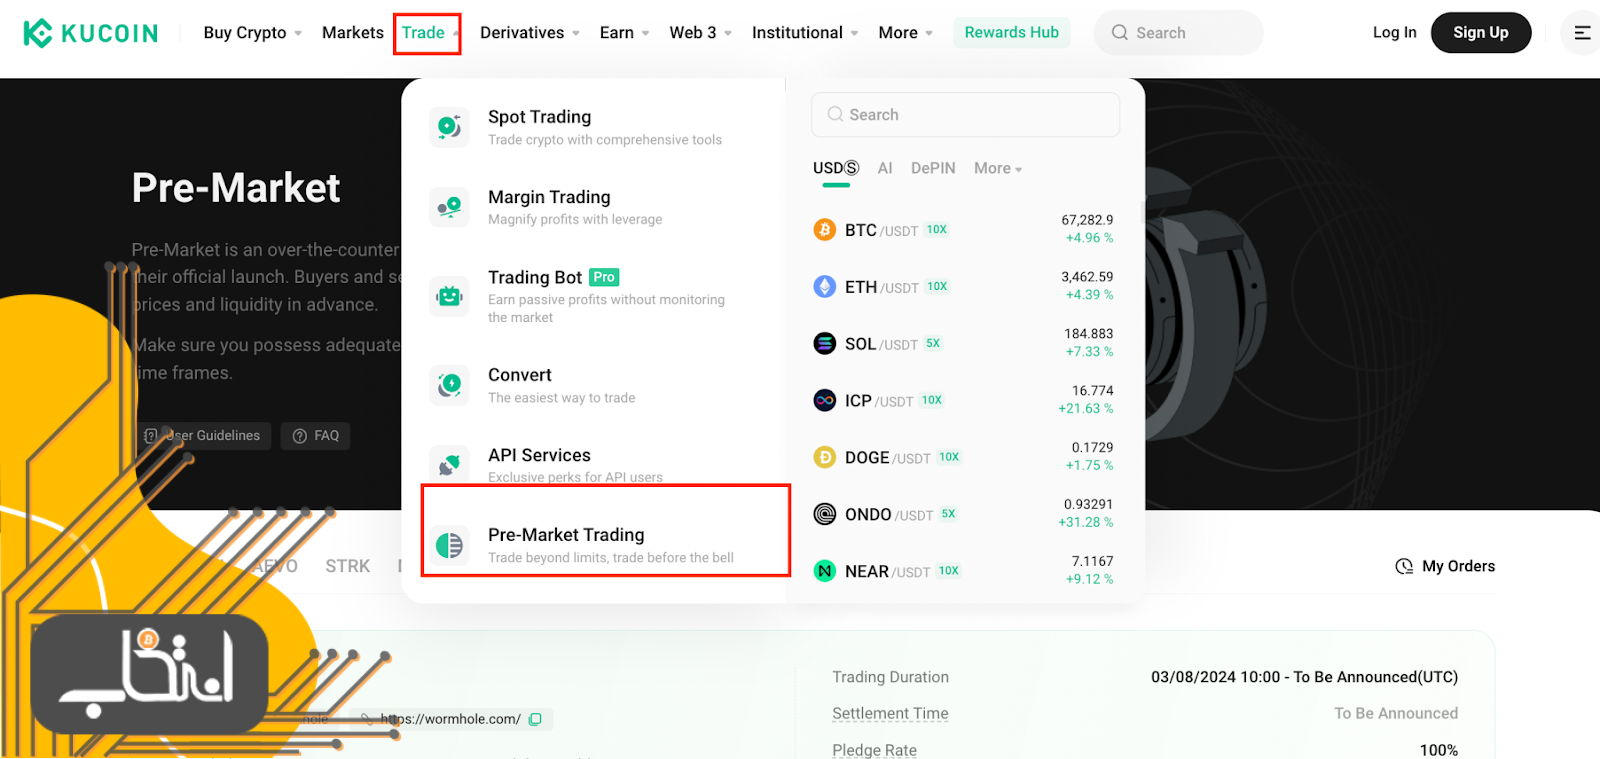1600x759 pixels.
Task: Click the Trading Bot robot icon
Action: click(x=449, y=296)
